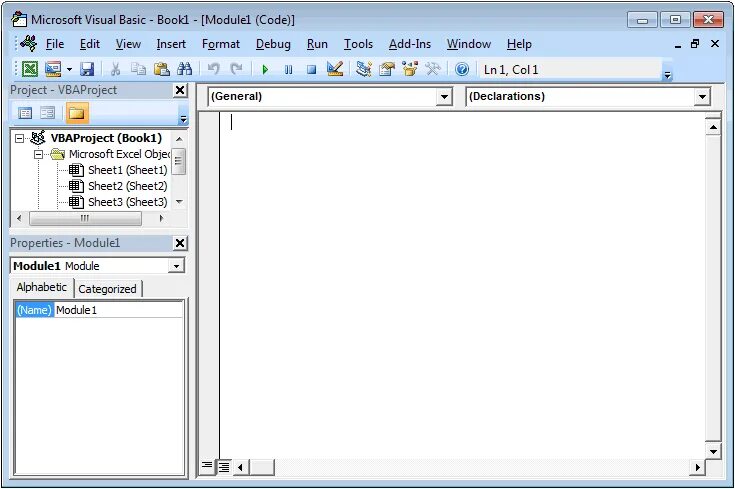This screenshot has height=489, width=735.
Task: Open the Module1 Module object dropdown
Action: (x=176, y=266)
